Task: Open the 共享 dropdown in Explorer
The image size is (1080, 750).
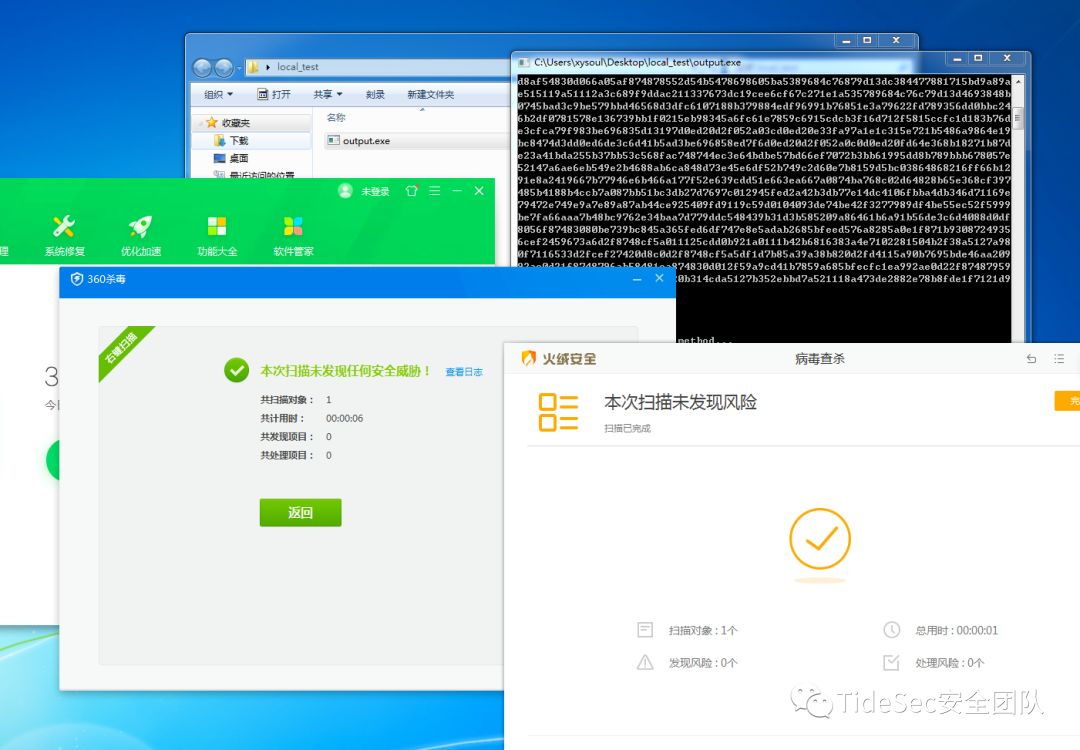Action: point(328,94)
